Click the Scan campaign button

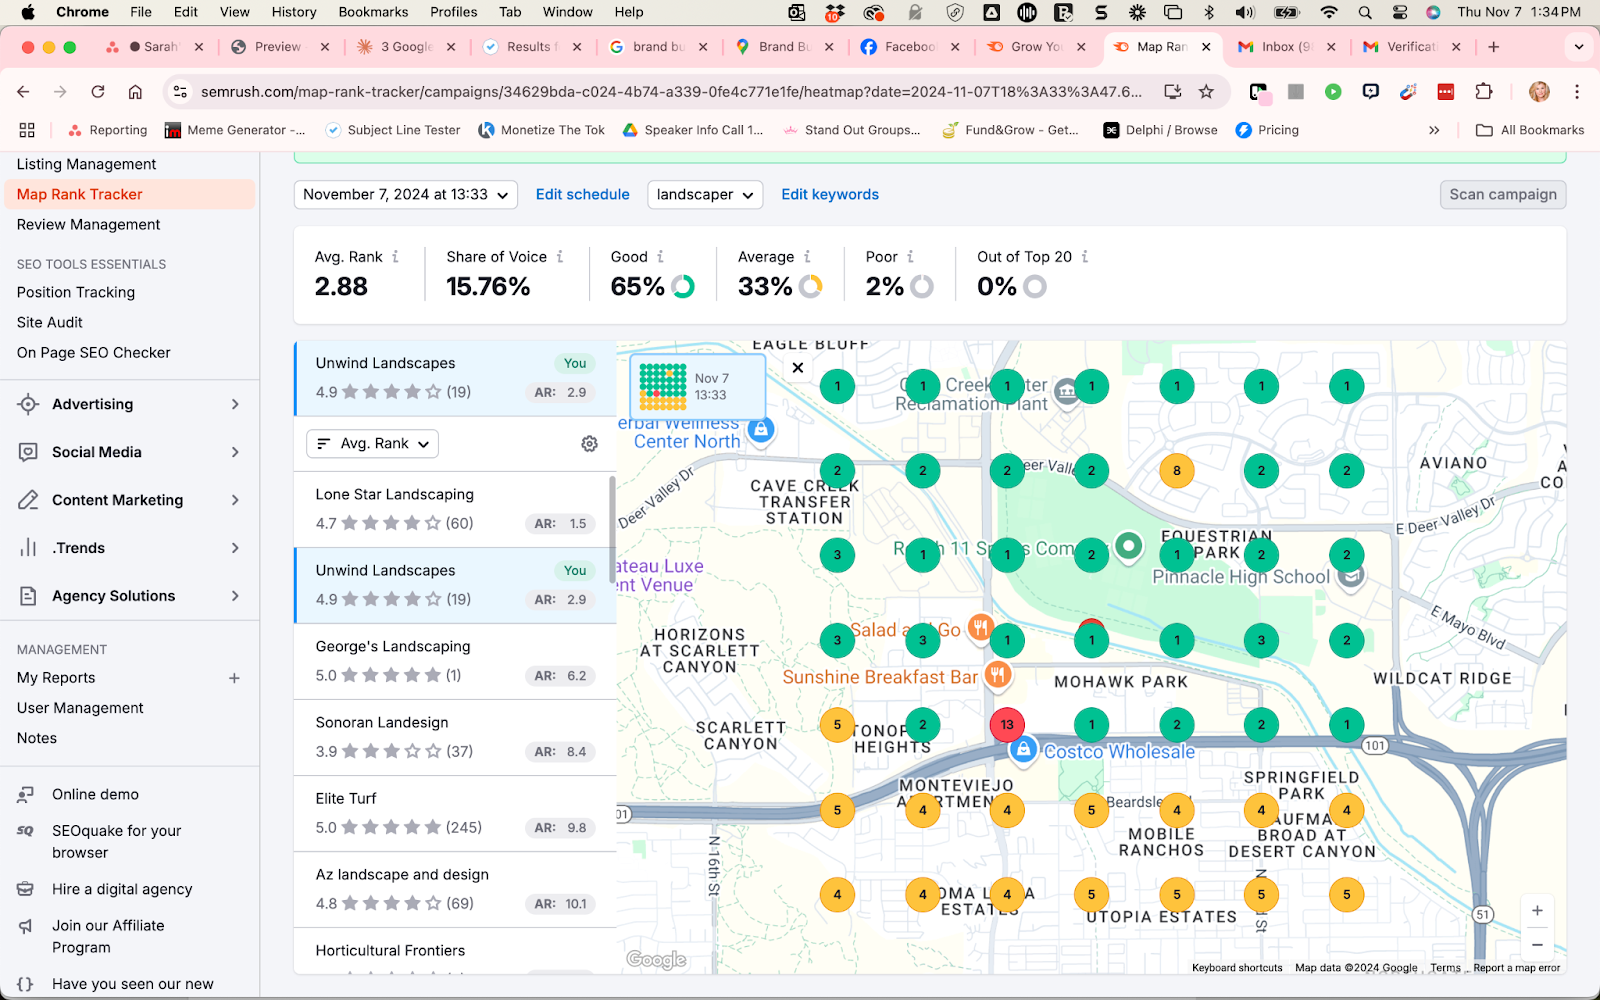click(x=1503, y=195)
